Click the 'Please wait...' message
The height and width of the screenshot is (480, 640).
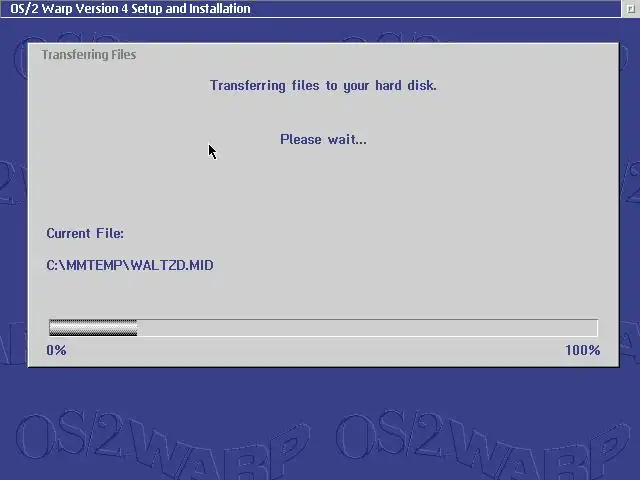(x=323, y=140)
